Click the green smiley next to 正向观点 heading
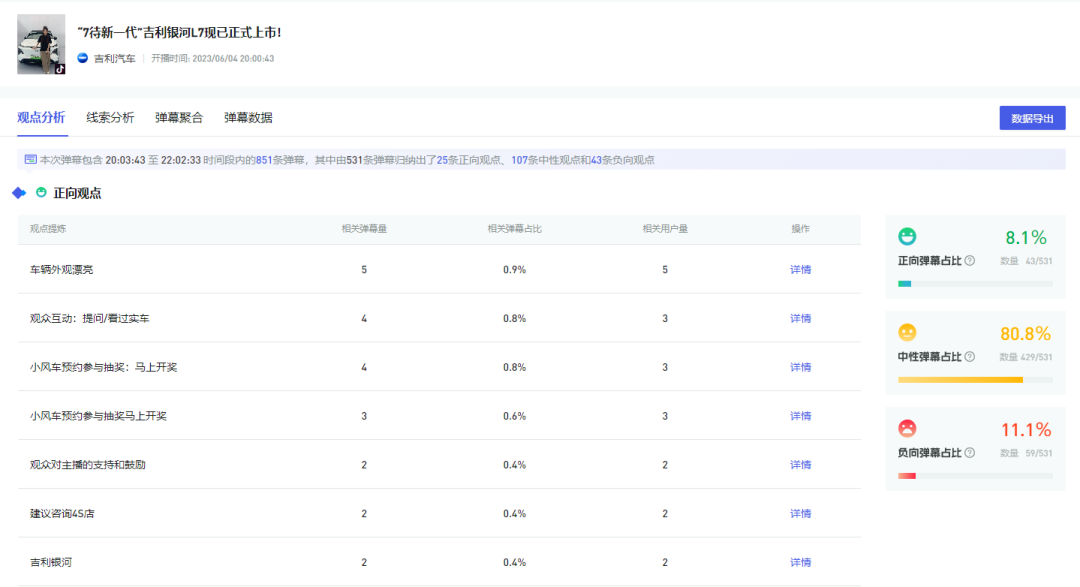The height and width of the screenshot is (587, 1080). point(41,192)
